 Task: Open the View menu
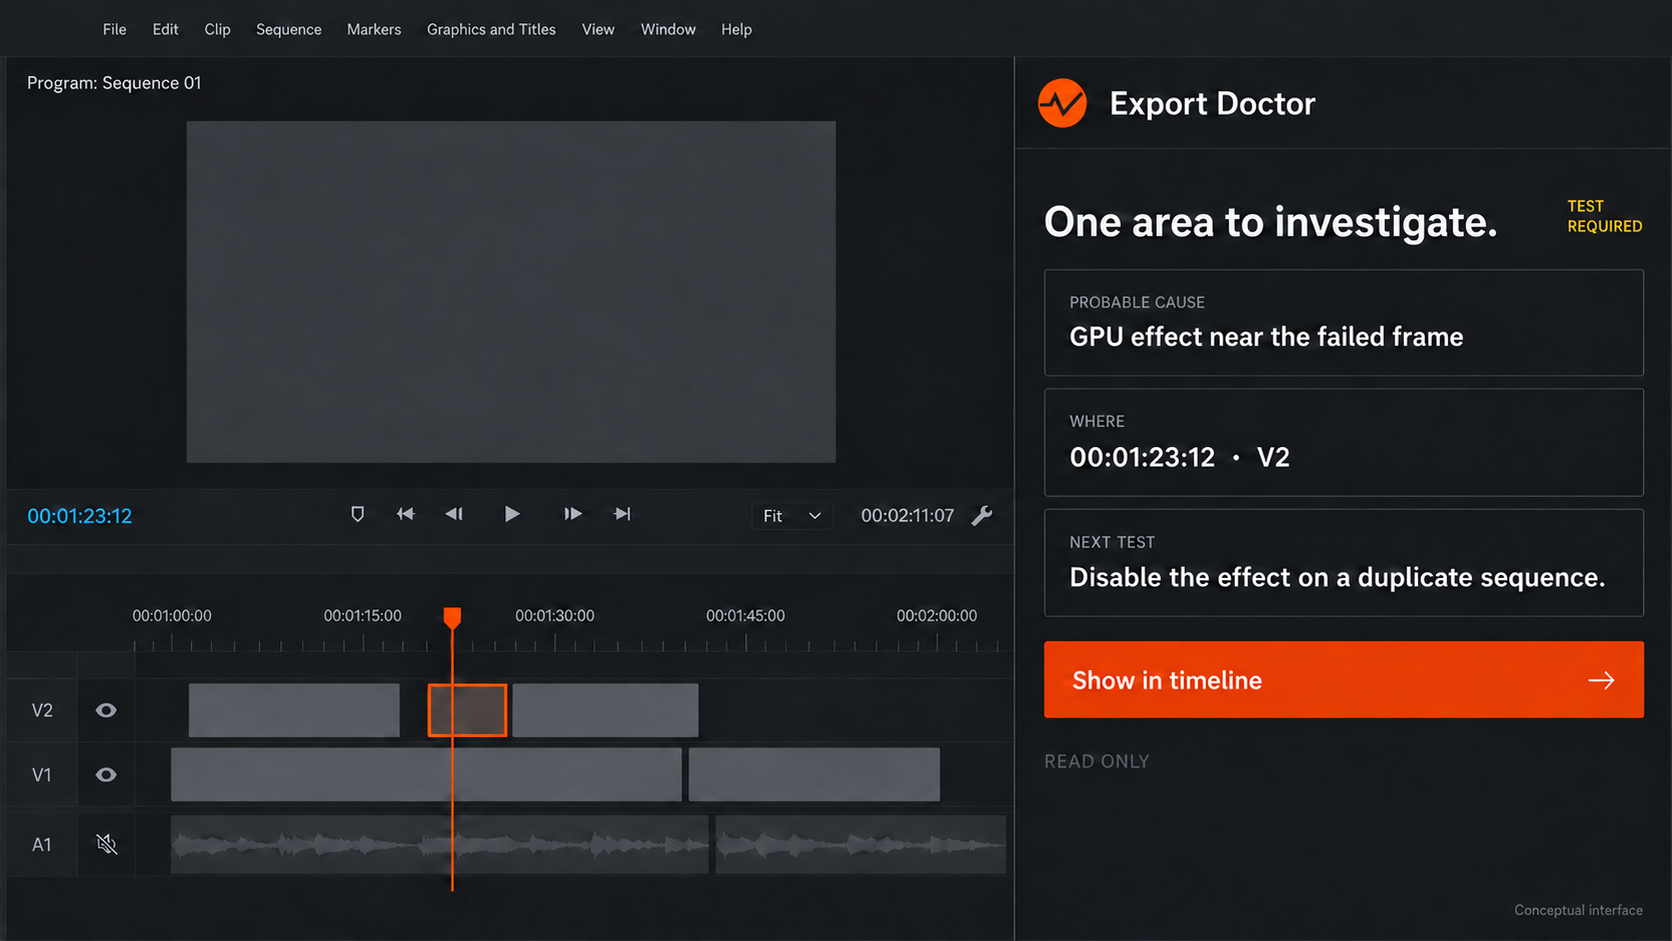(598, 29)
